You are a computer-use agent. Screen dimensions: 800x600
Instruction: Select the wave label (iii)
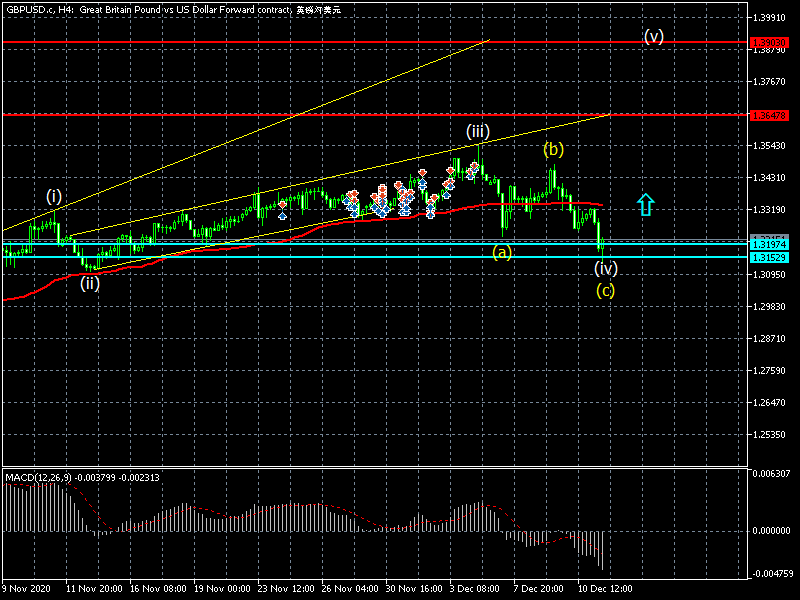[x=478, y=131]
